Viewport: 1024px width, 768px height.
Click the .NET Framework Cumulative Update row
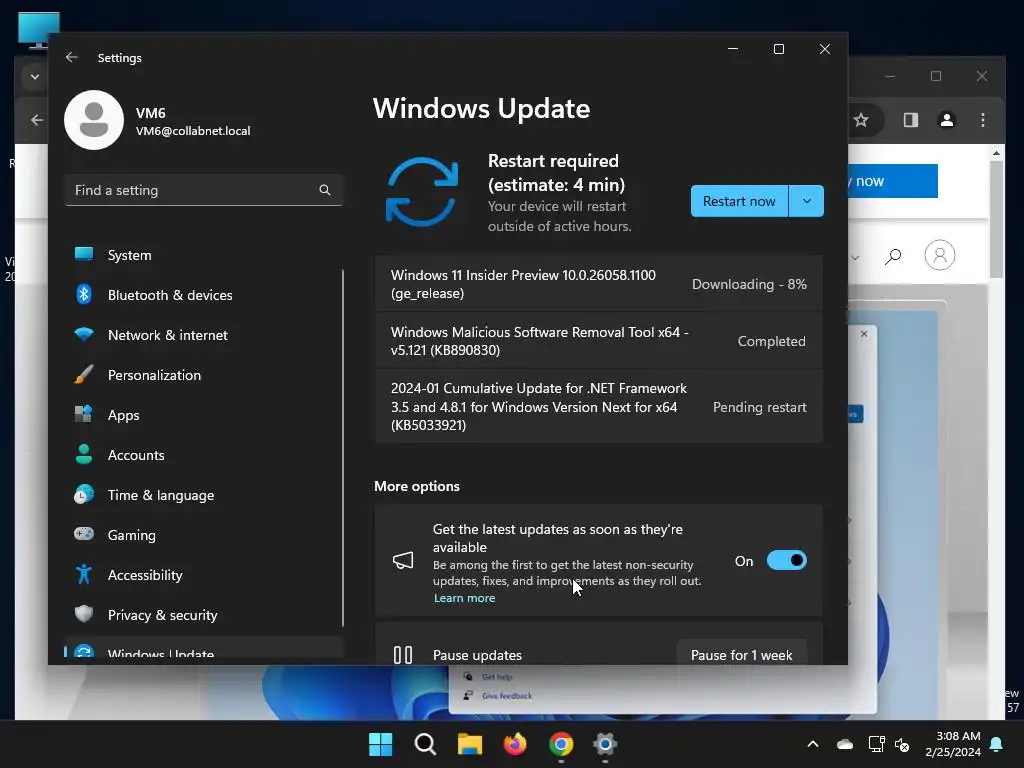[x=599, y=407]
